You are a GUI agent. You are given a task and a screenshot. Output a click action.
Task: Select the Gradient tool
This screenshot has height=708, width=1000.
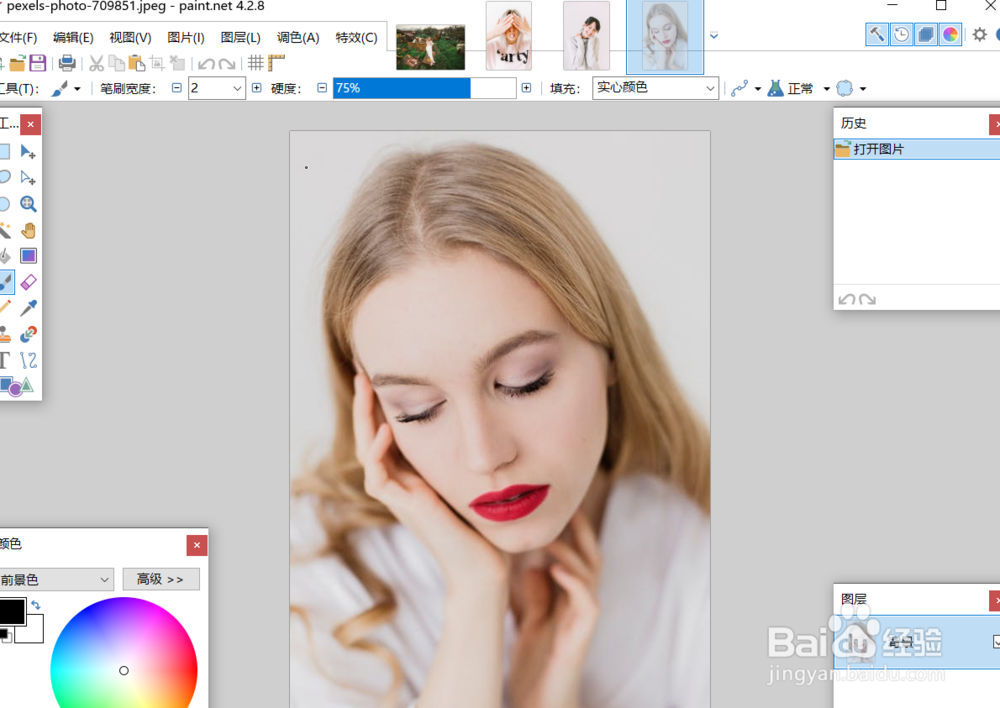[28, 255]
